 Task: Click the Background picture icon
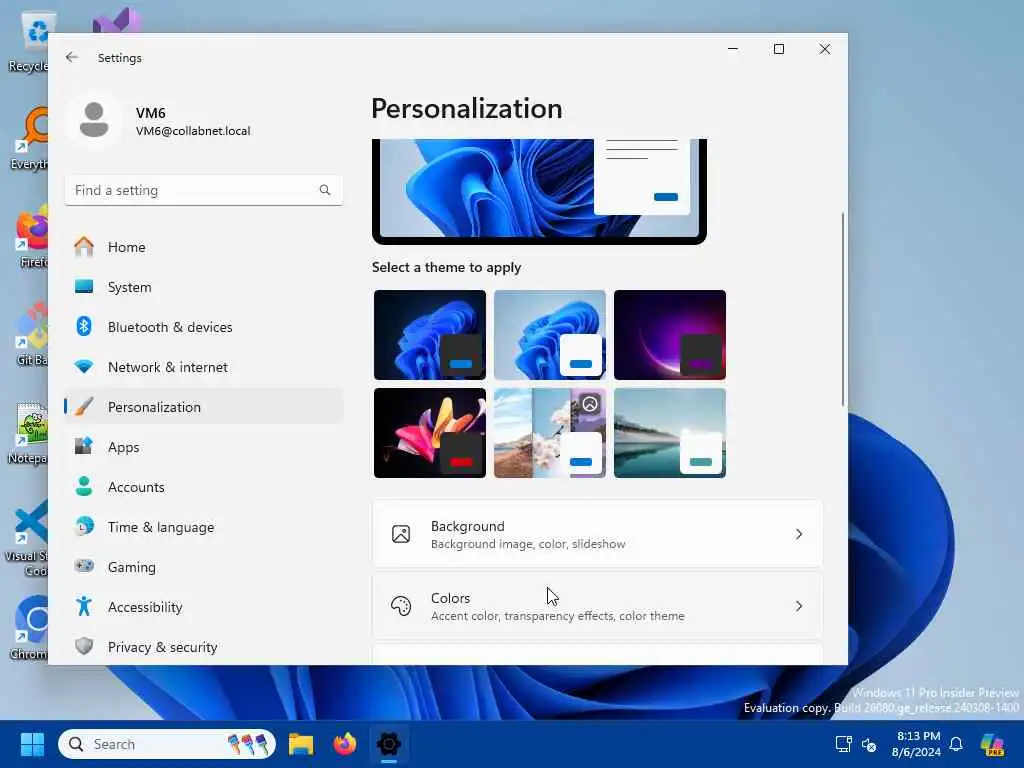click(401, 534)
